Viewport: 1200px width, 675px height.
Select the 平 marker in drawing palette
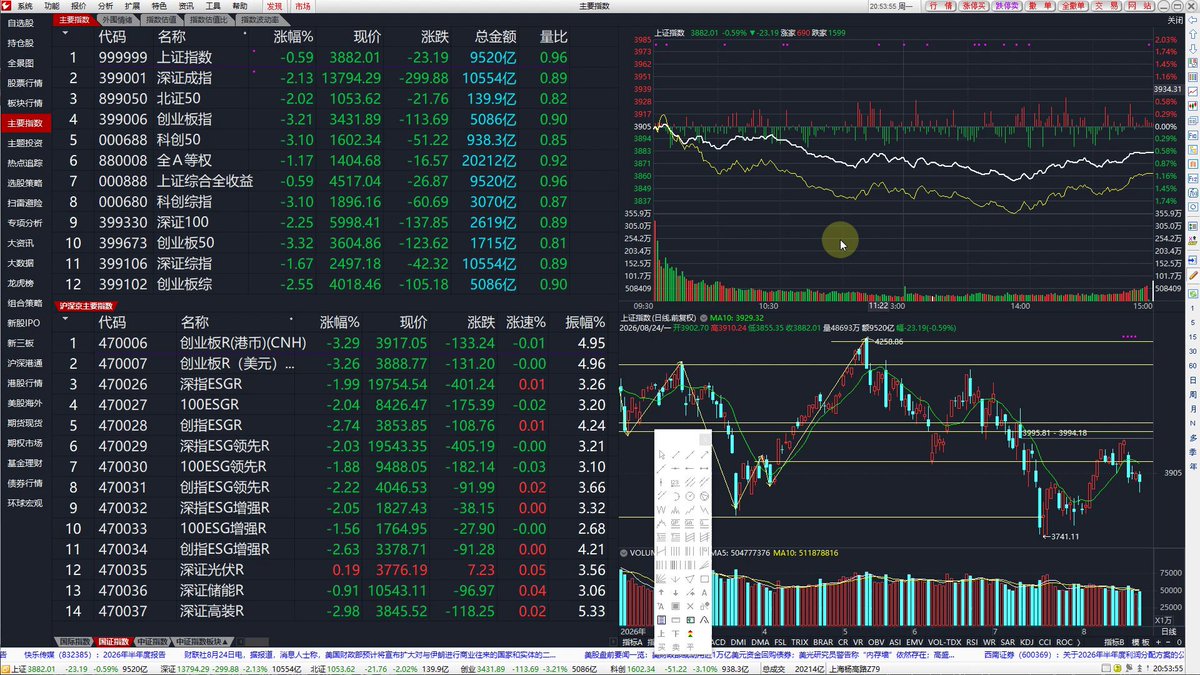[690, 646]
